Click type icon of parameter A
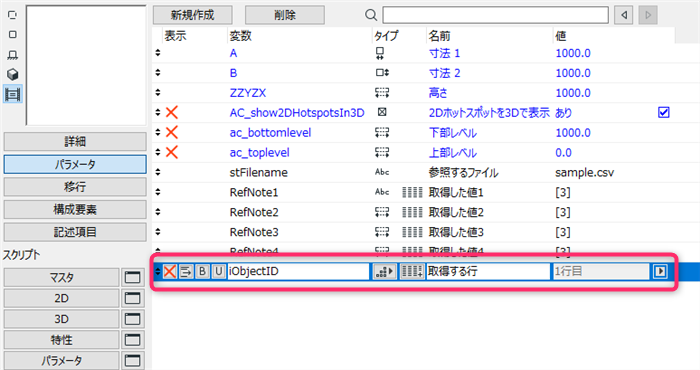700x370 pixels. 380,53
